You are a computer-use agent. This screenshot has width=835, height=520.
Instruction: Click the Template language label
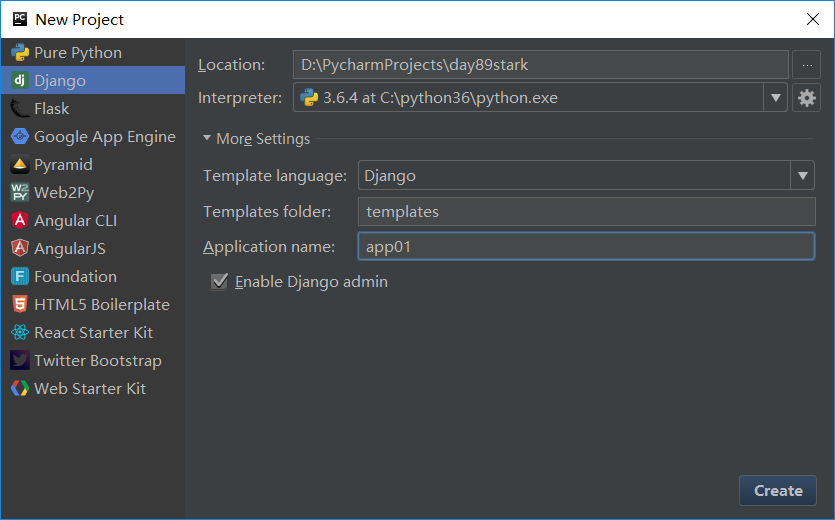pos(275,175)
